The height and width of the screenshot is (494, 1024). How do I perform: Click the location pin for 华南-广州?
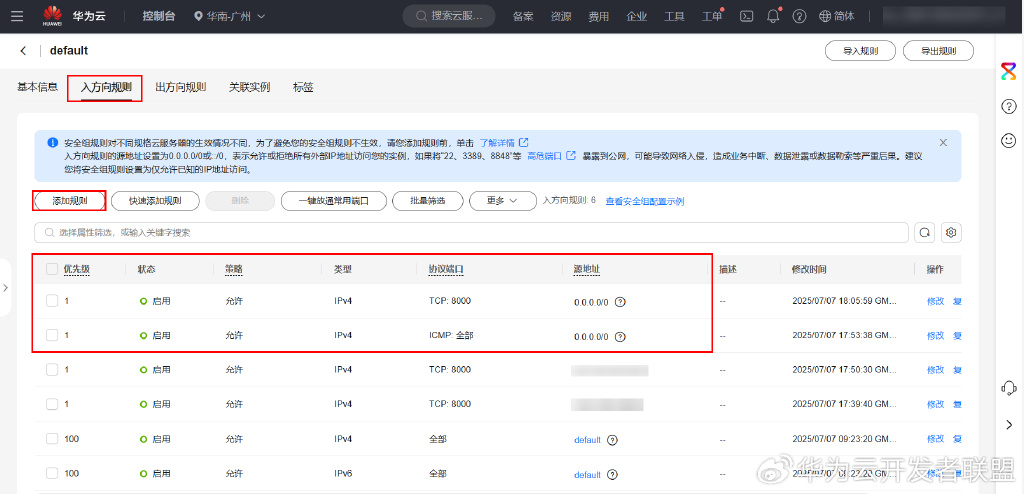coord(199,16)
